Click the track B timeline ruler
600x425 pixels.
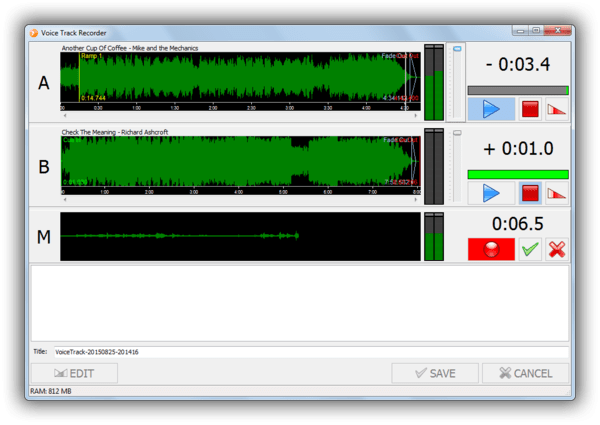(x=240, y=191)
